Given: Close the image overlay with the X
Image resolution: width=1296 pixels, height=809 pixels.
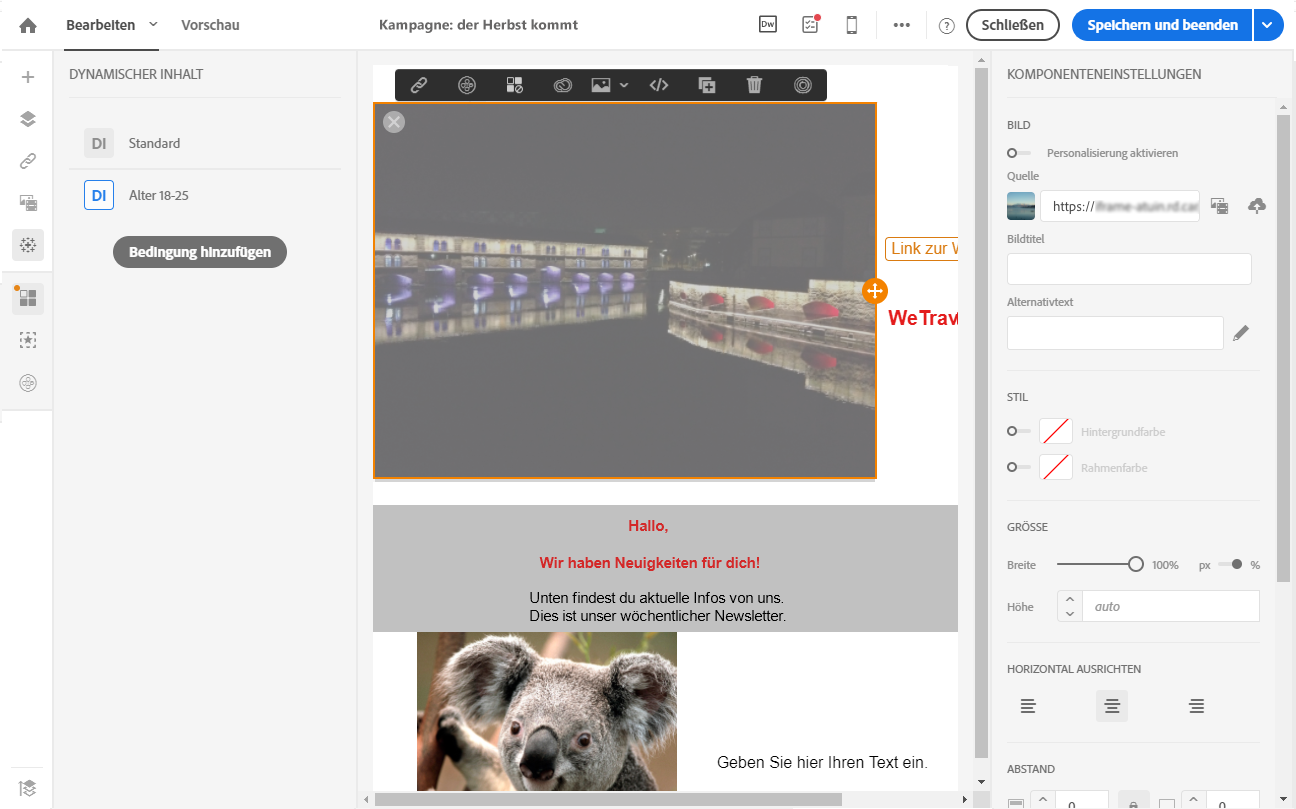Looking at the screenshot, I should tap(394, 122).
